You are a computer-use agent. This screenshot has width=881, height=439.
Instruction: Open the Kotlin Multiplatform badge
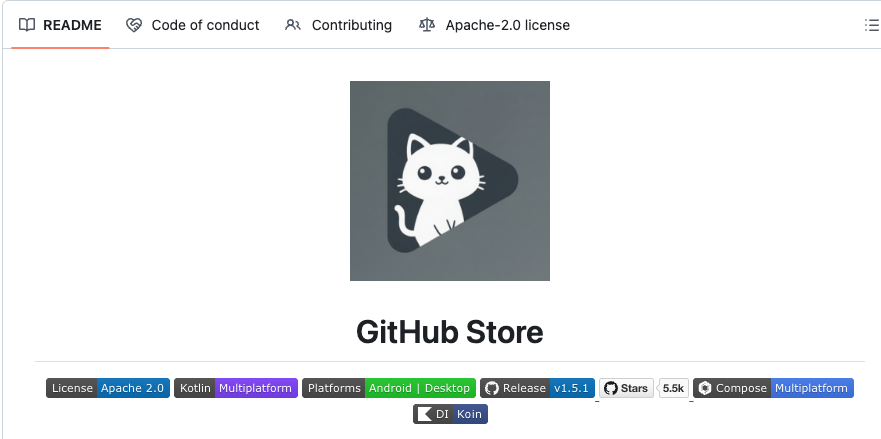coord(236,388)
